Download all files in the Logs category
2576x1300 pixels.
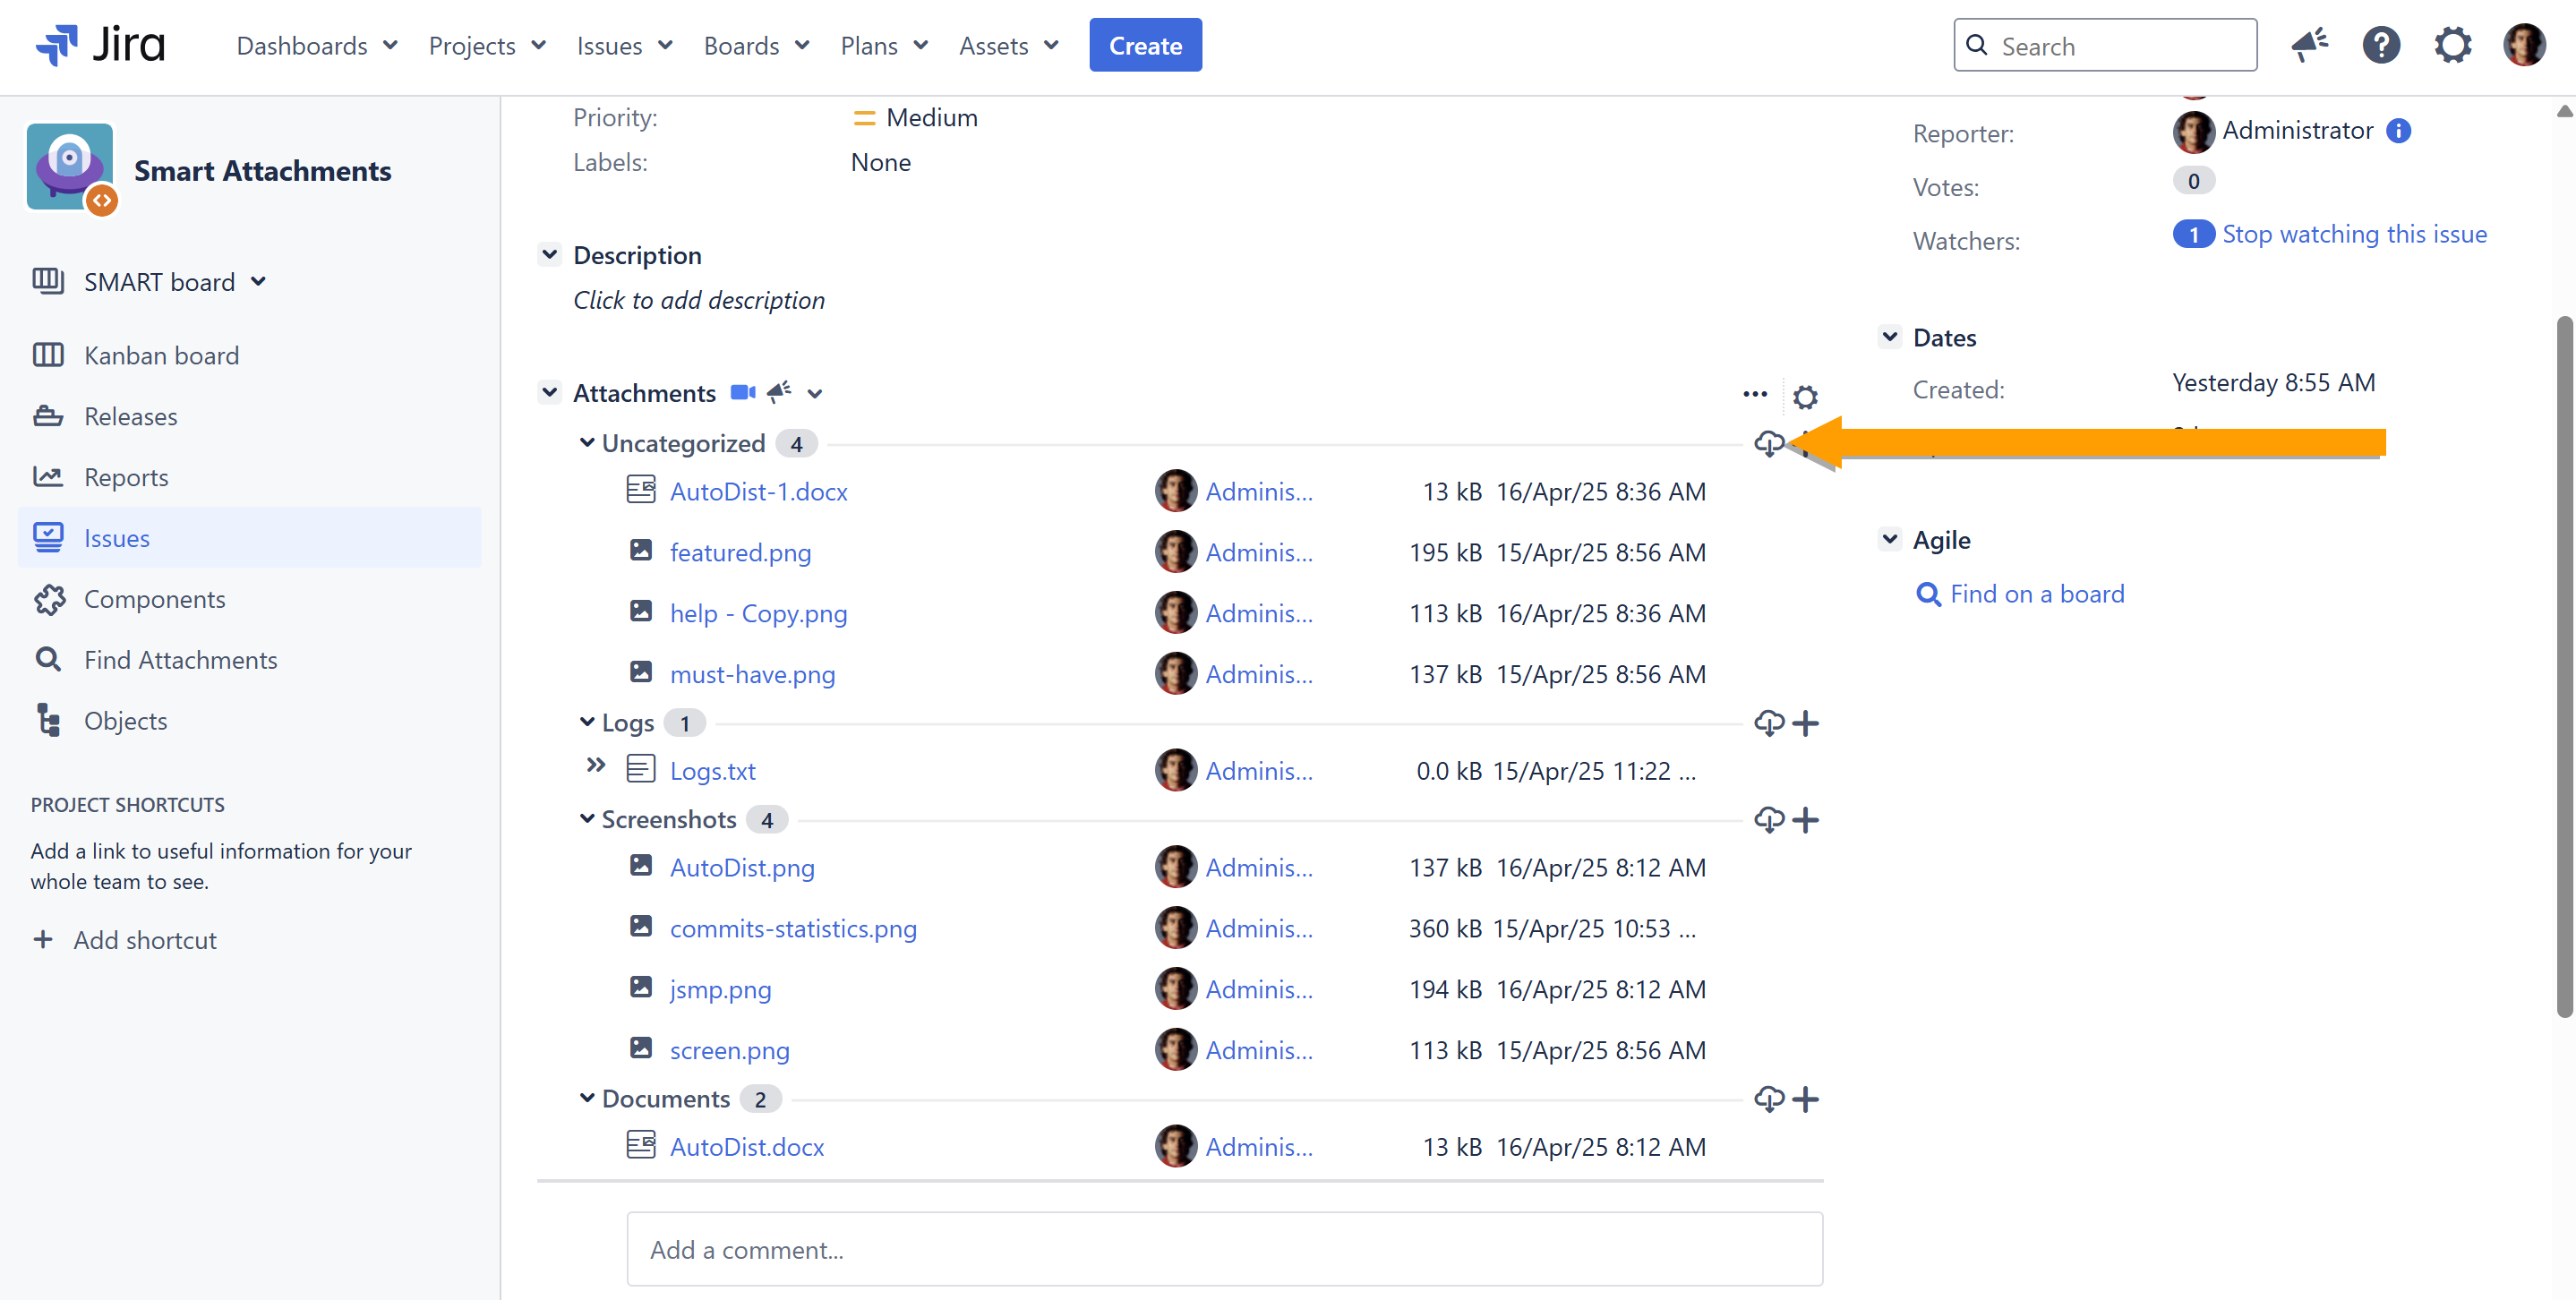click(x=1768, y=723)
